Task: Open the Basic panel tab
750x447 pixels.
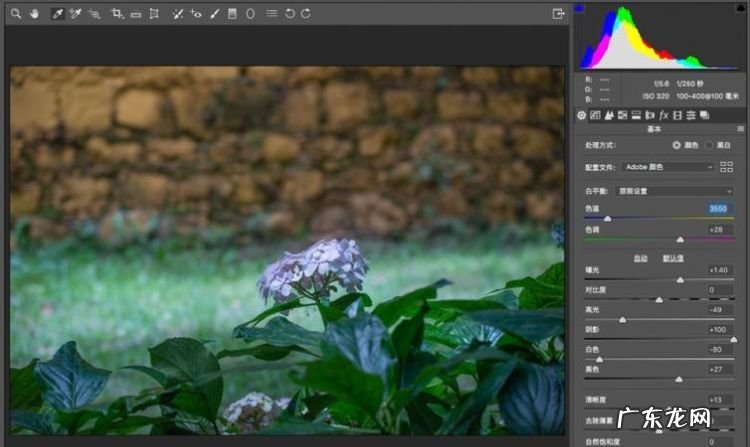Action: click(x=581, y=115)
